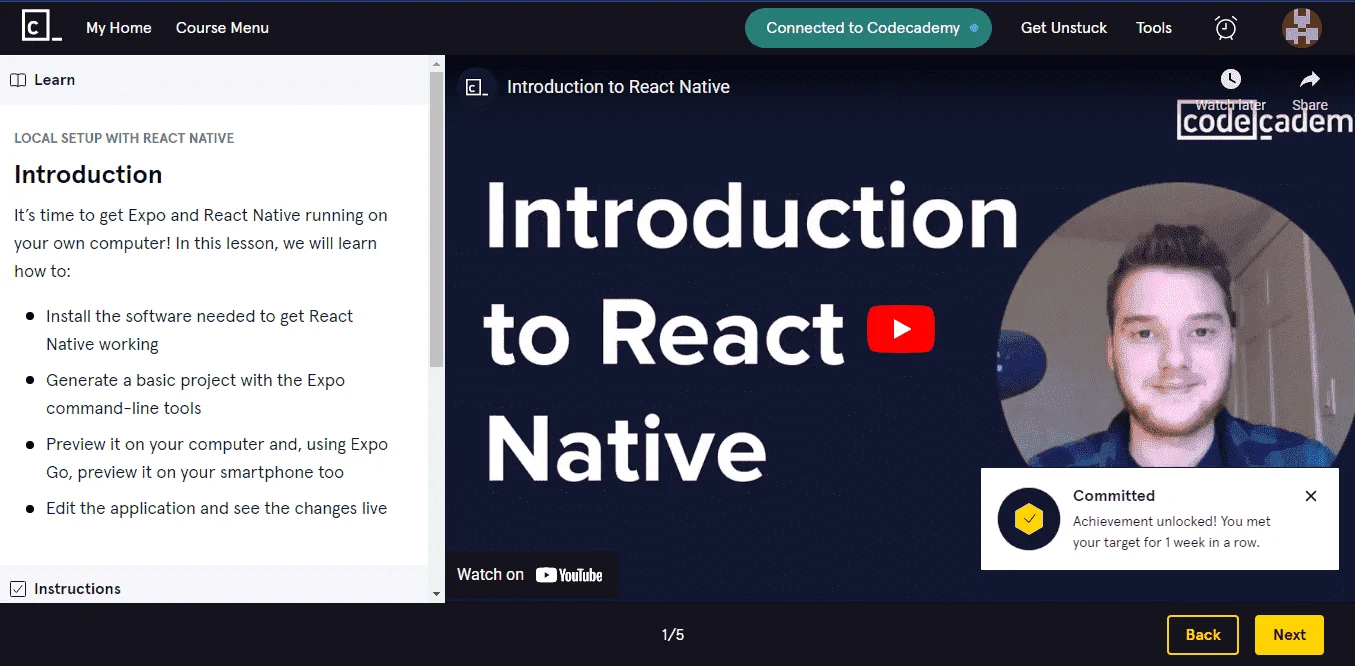Open the user profile avatar
The width and height of the screenshot is (1355, 666).
[1302, 28]
